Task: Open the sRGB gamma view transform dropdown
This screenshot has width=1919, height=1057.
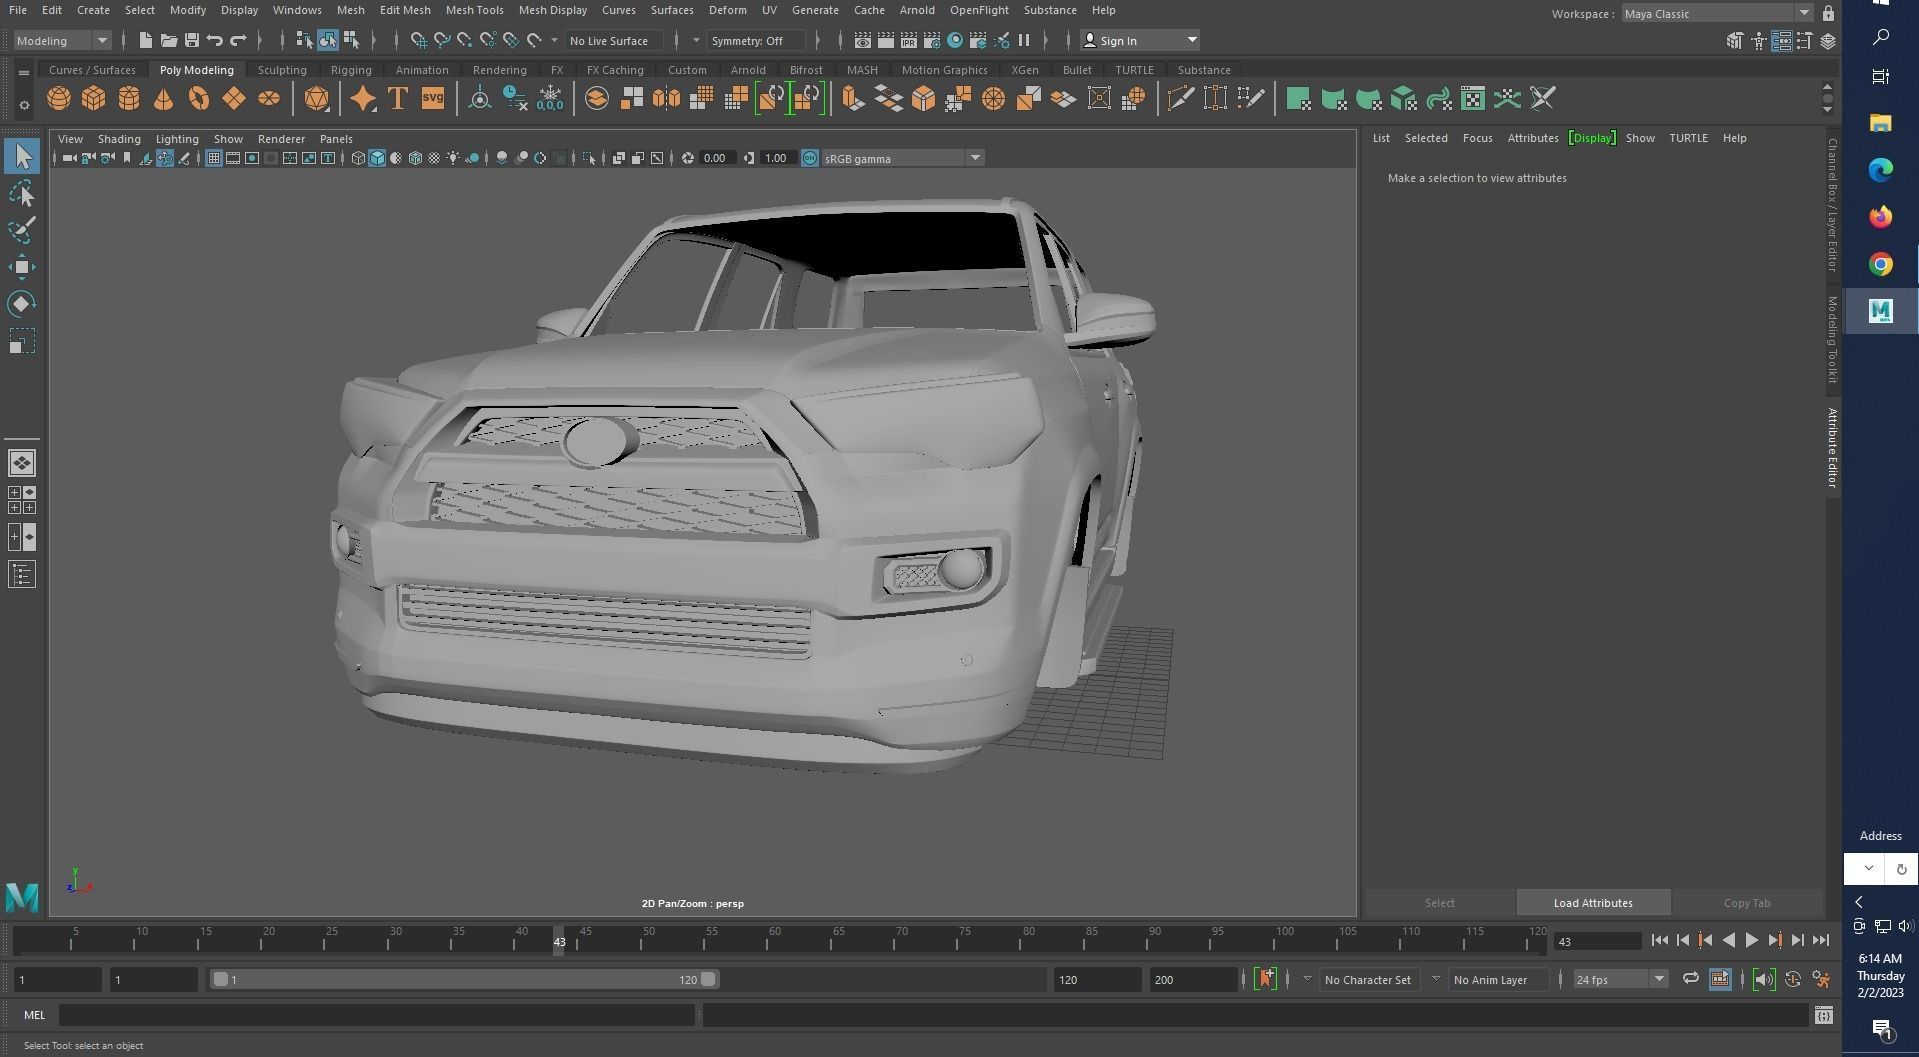Action: [x=902, y=158]
